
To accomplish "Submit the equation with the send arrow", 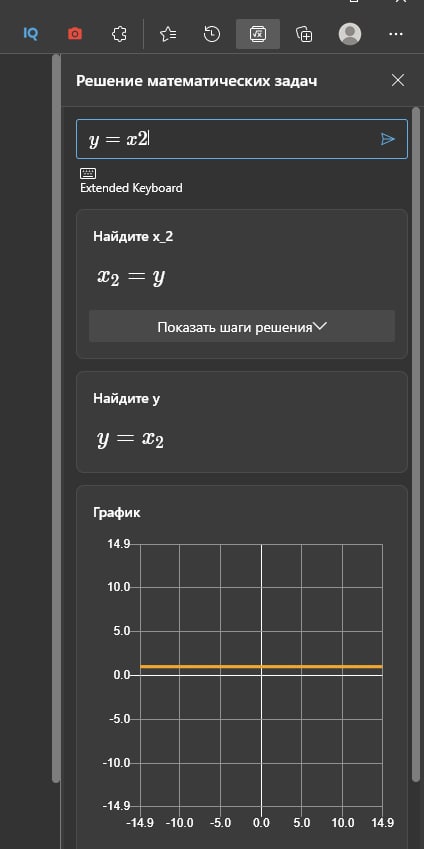I will pos(388,139).
